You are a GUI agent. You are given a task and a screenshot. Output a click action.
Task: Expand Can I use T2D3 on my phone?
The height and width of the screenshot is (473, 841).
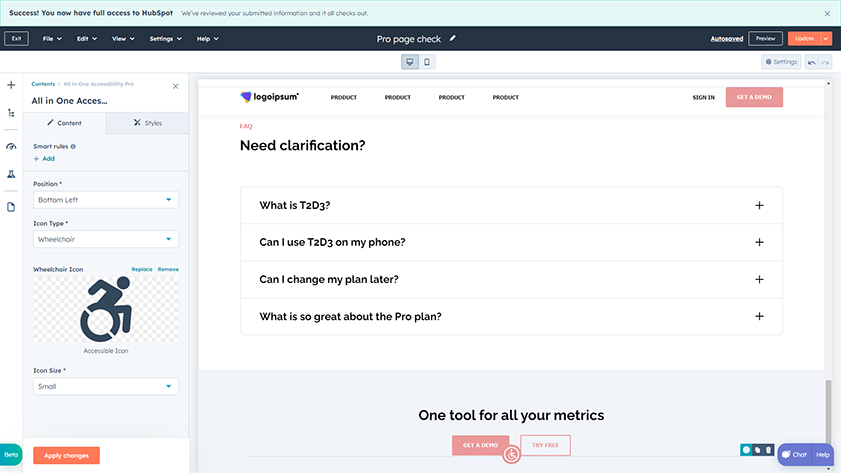coord(511,242)
